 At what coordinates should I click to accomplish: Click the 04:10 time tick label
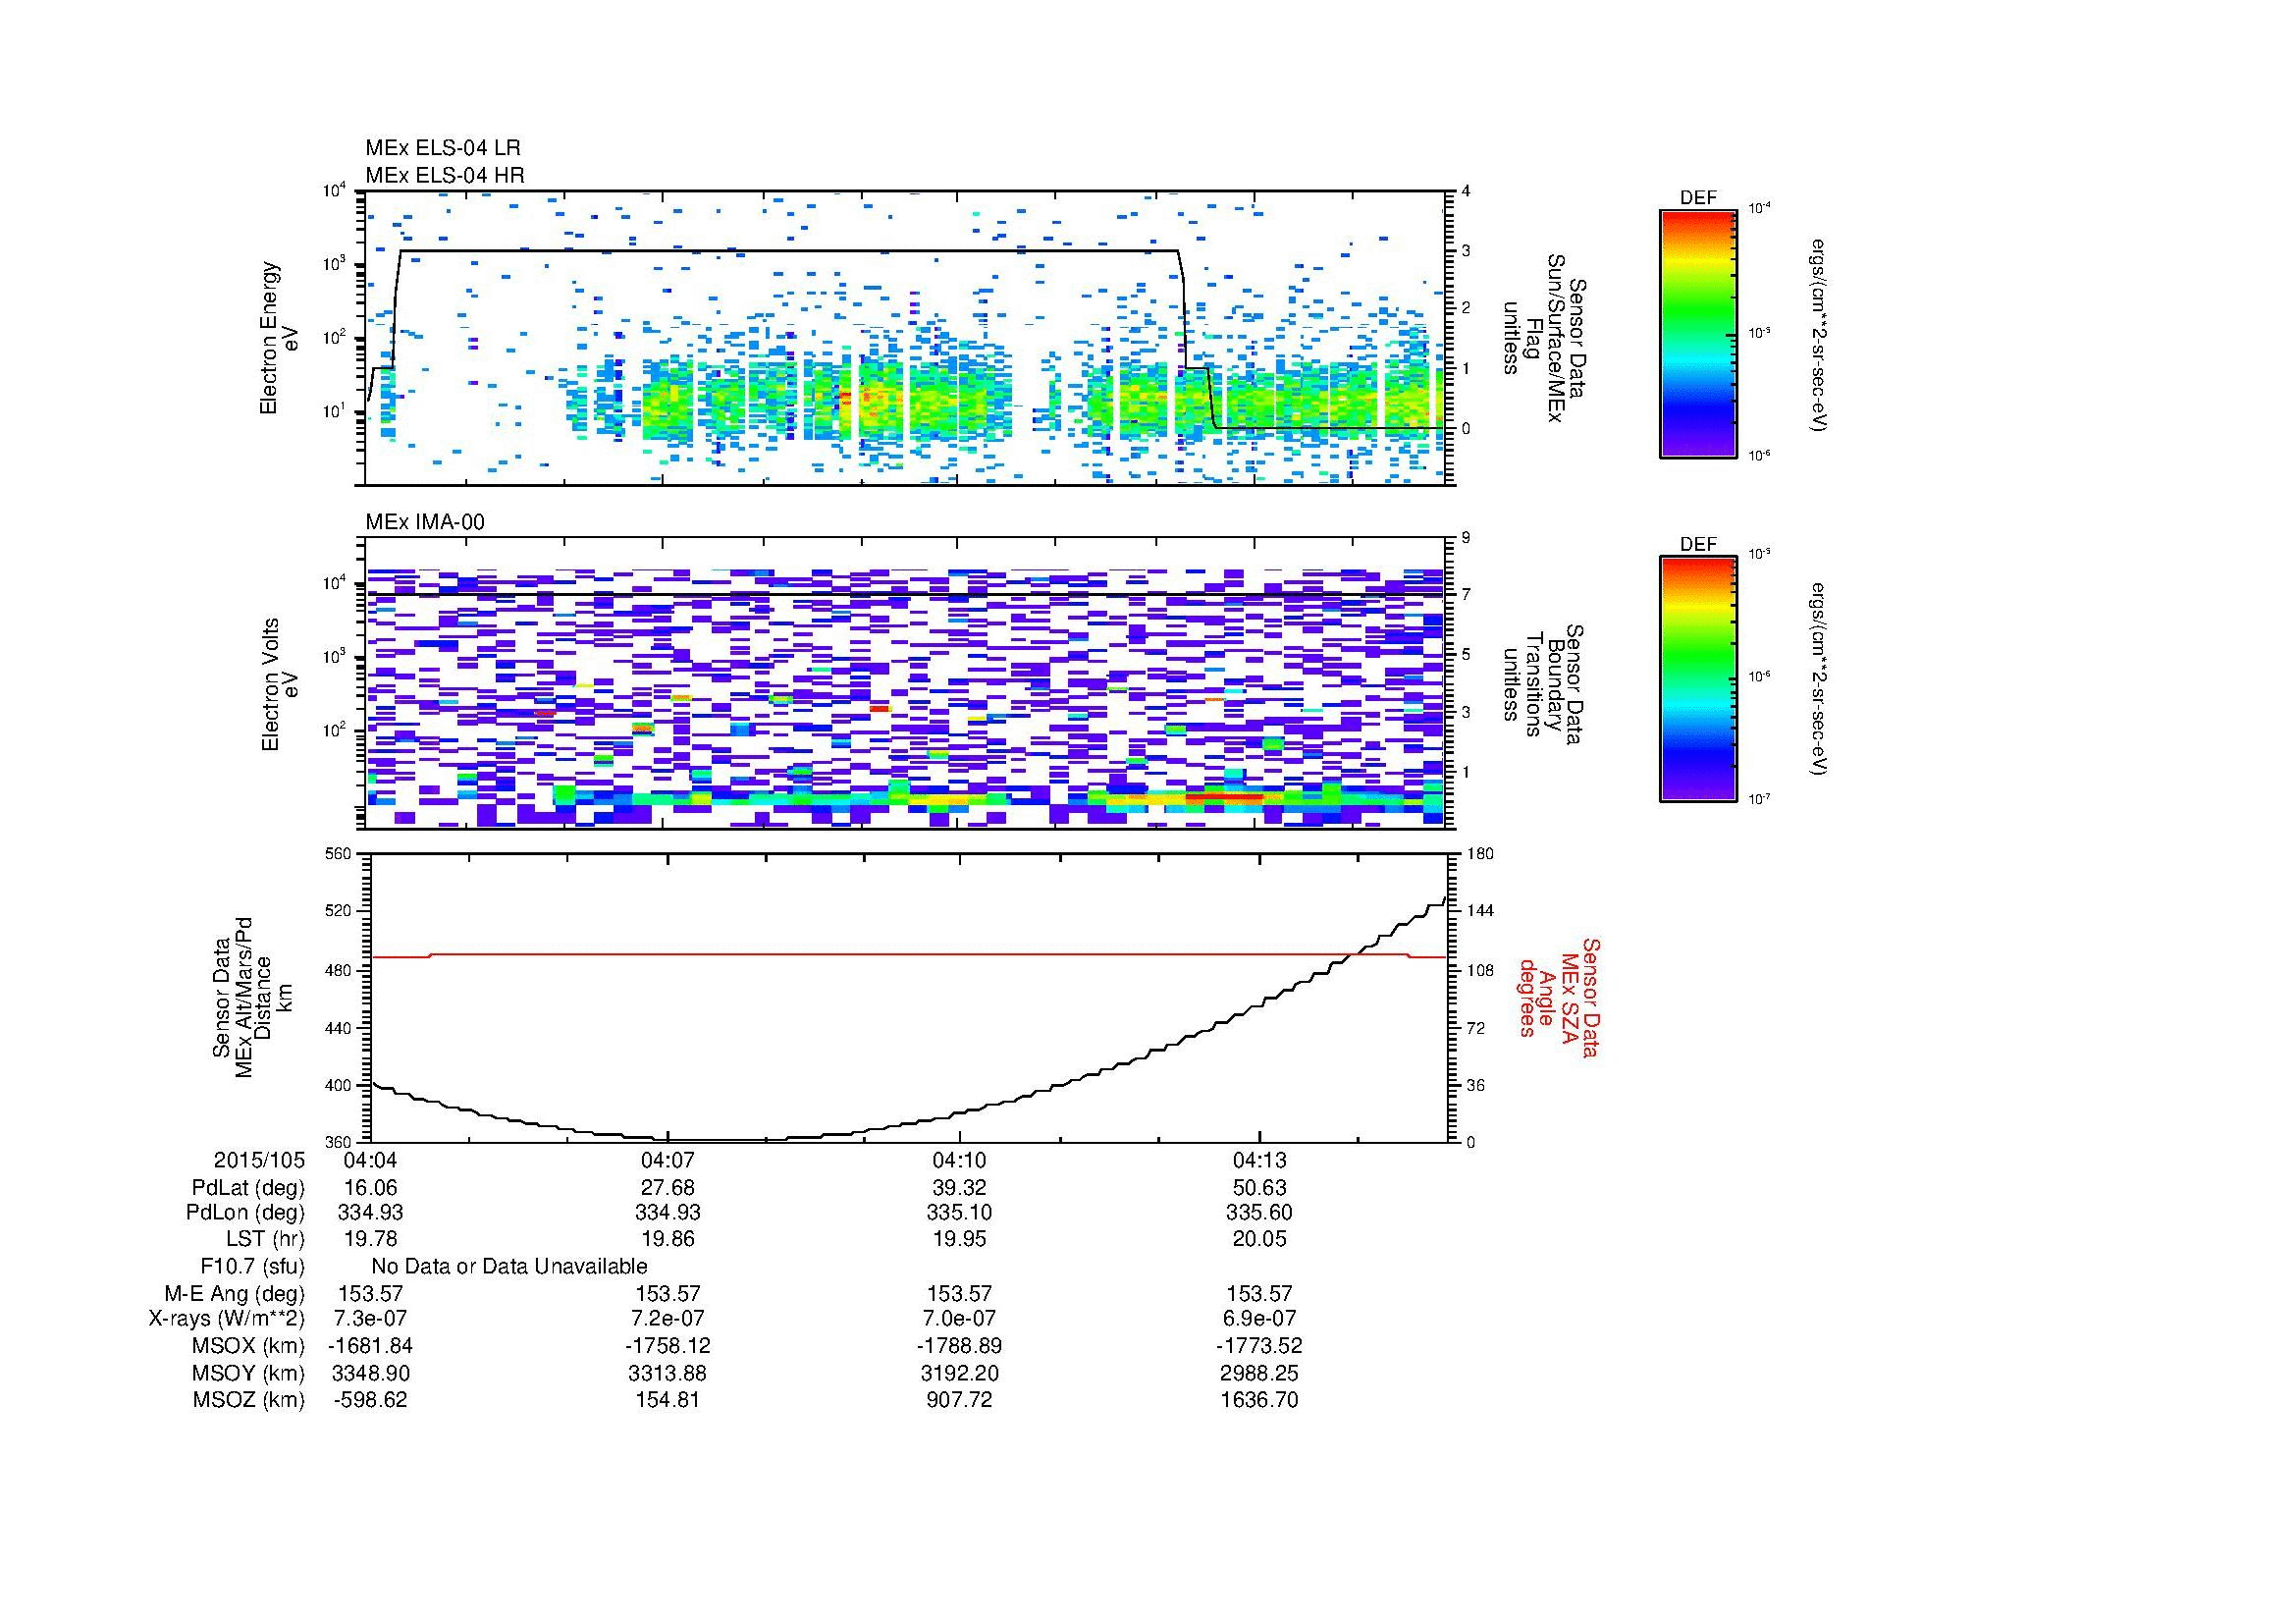[960, 1161]
